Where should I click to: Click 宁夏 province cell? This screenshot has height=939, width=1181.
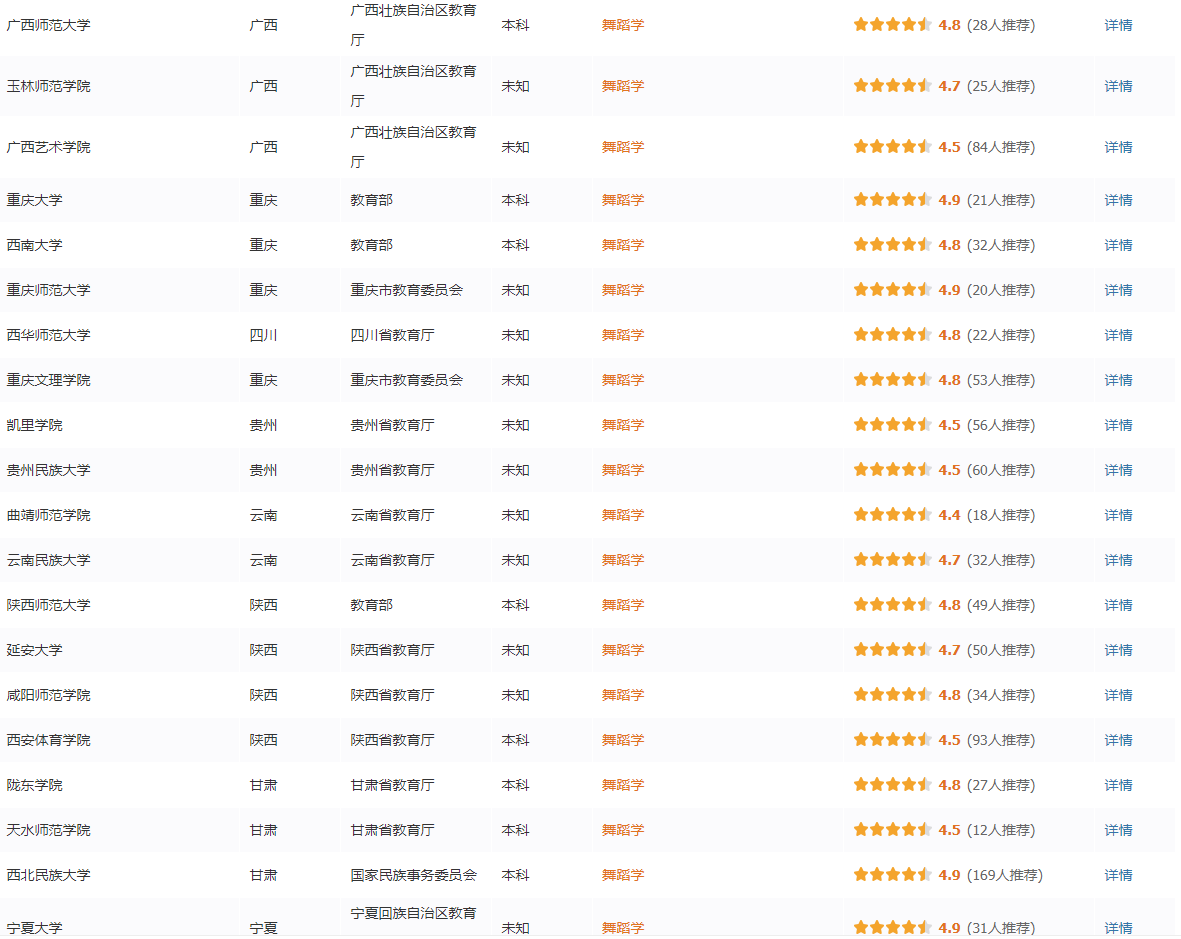264,928
